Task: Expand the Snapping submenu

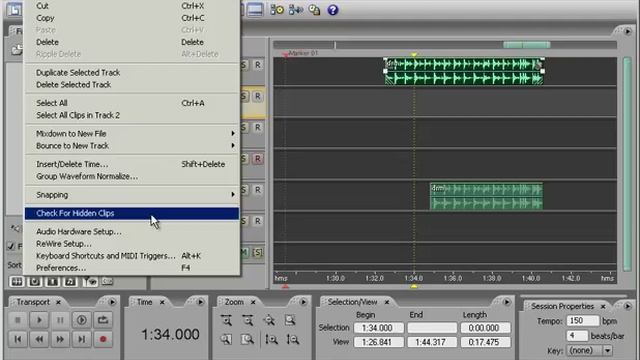Action: [132, 195]
